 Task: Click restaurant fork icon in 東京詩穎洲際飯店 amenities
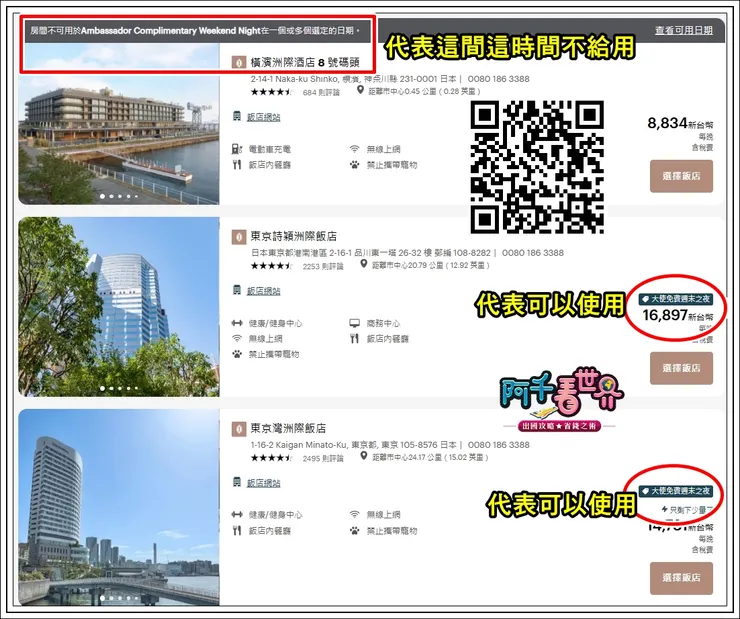[354, 339]
